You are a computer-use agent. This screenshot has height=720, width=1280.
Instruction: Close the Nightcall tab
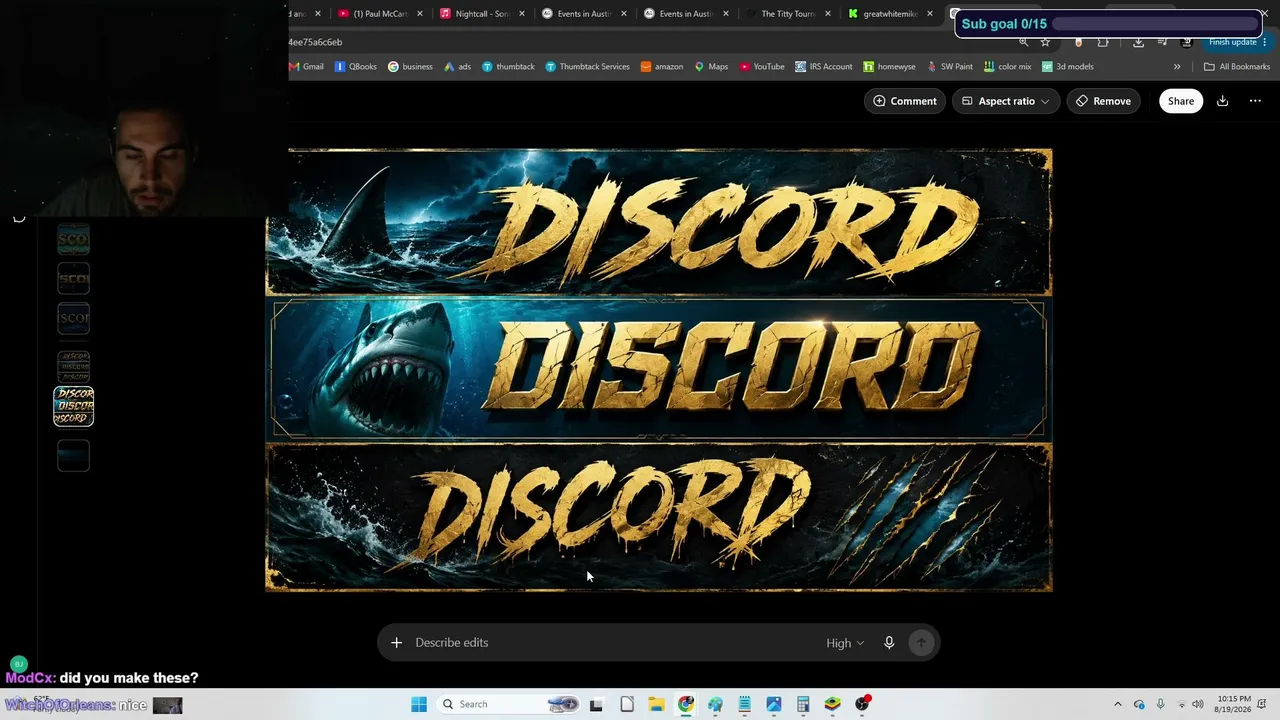[x=522, y=14]
